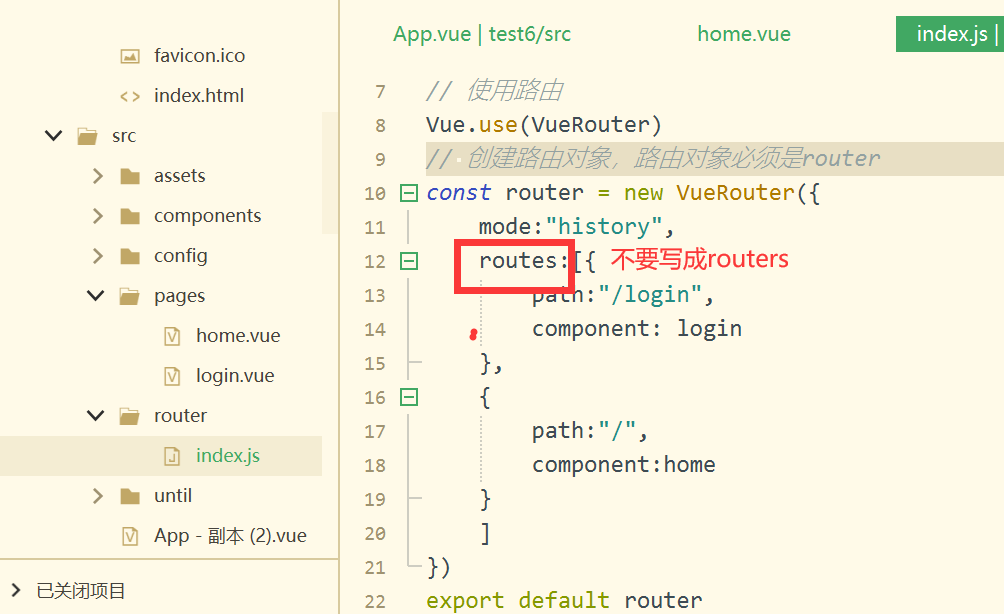Screen dimensions: 1004x614
Task: Expand the components folder
Action: coord(97,216)
